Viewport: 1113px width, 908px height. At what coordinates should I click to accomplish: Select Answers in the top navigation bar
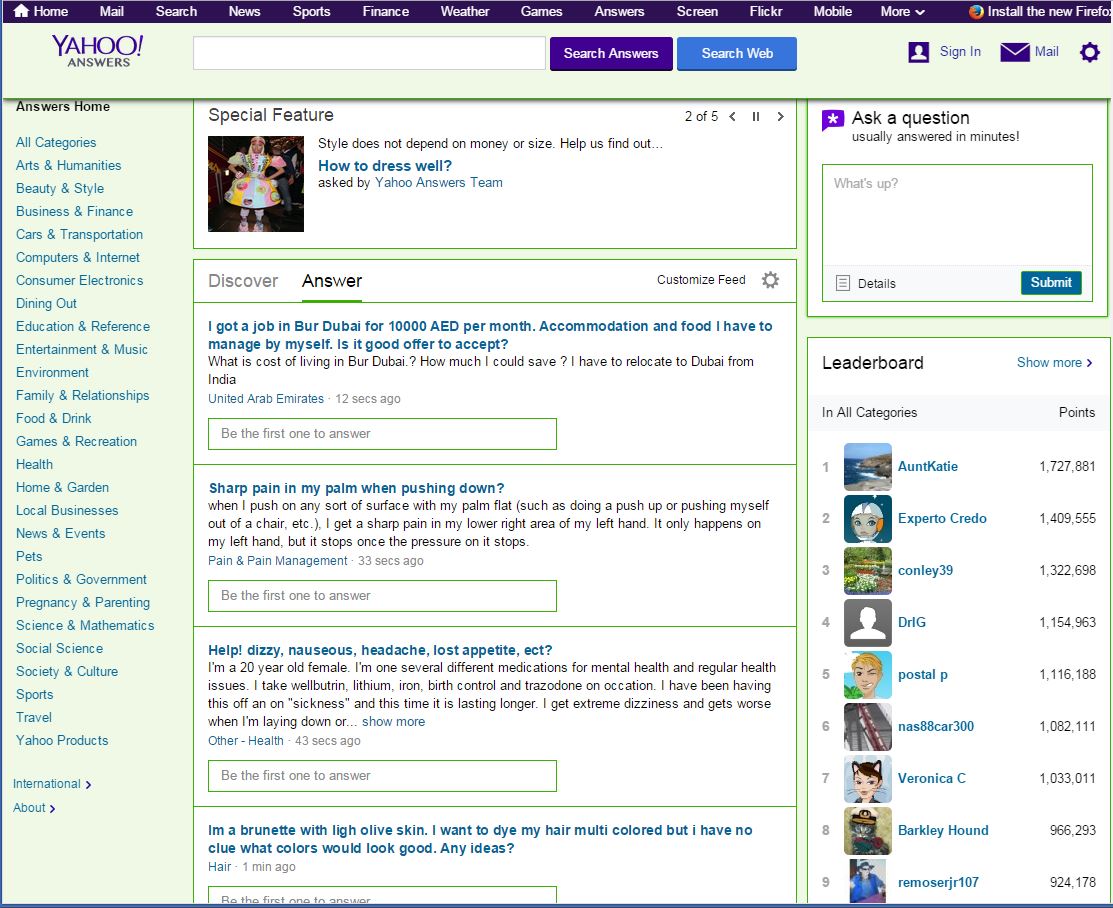(x=619, y=11)
